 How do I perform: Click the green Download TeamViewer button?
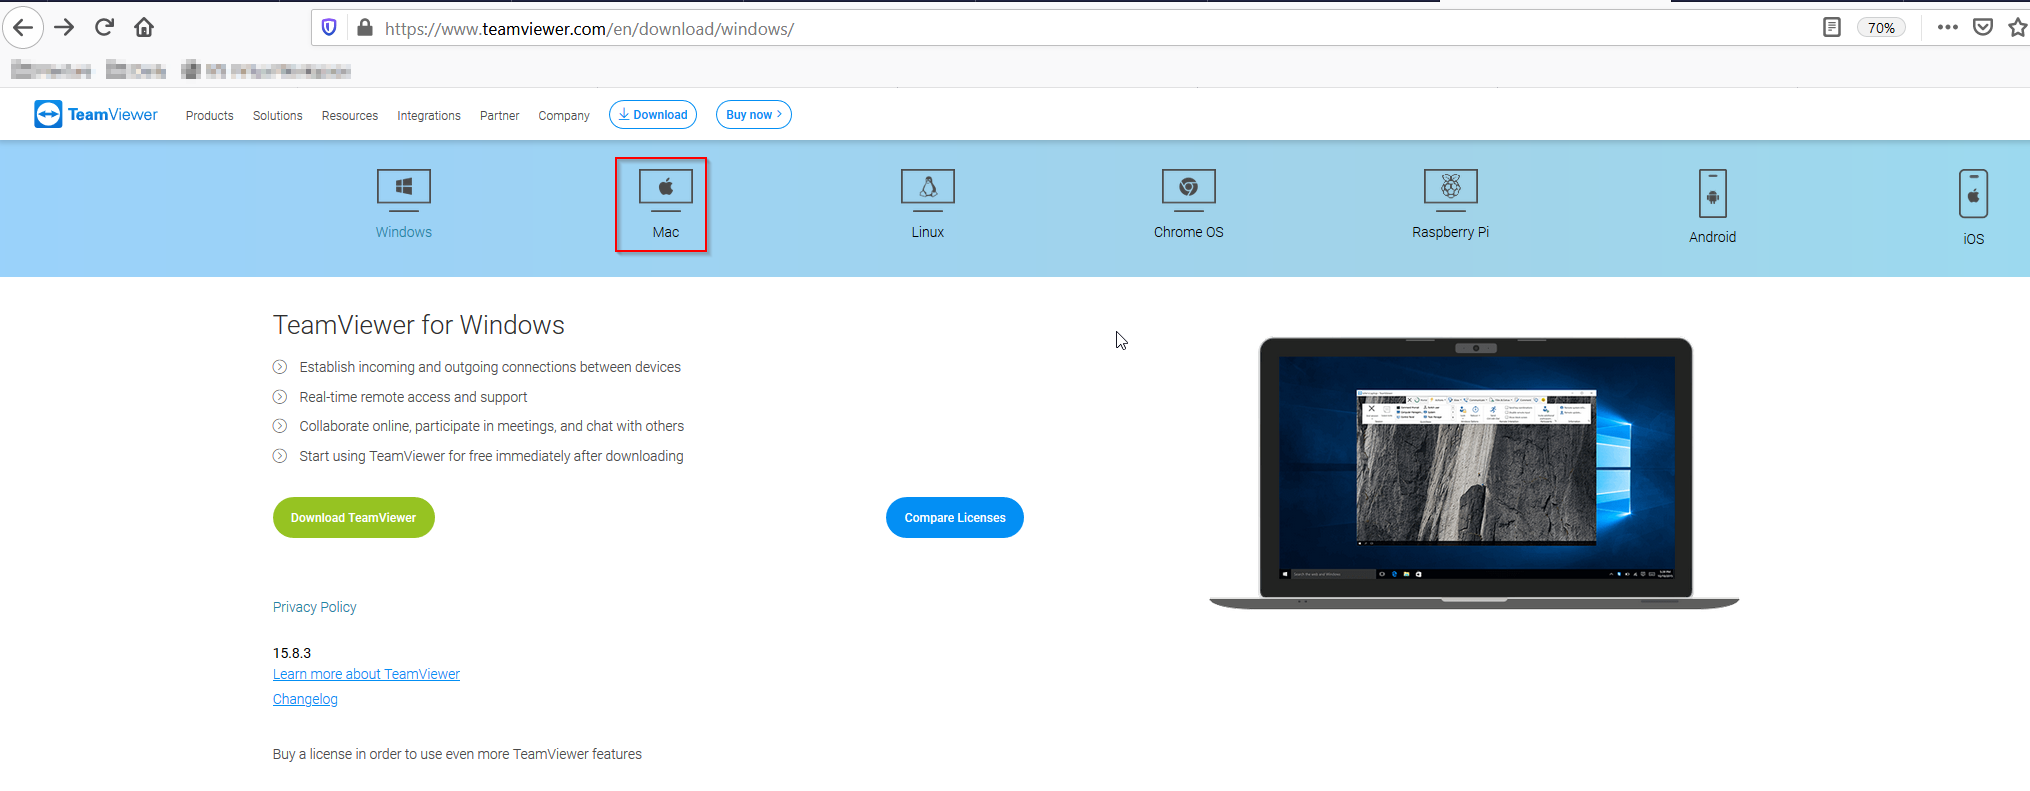(354, 518)
